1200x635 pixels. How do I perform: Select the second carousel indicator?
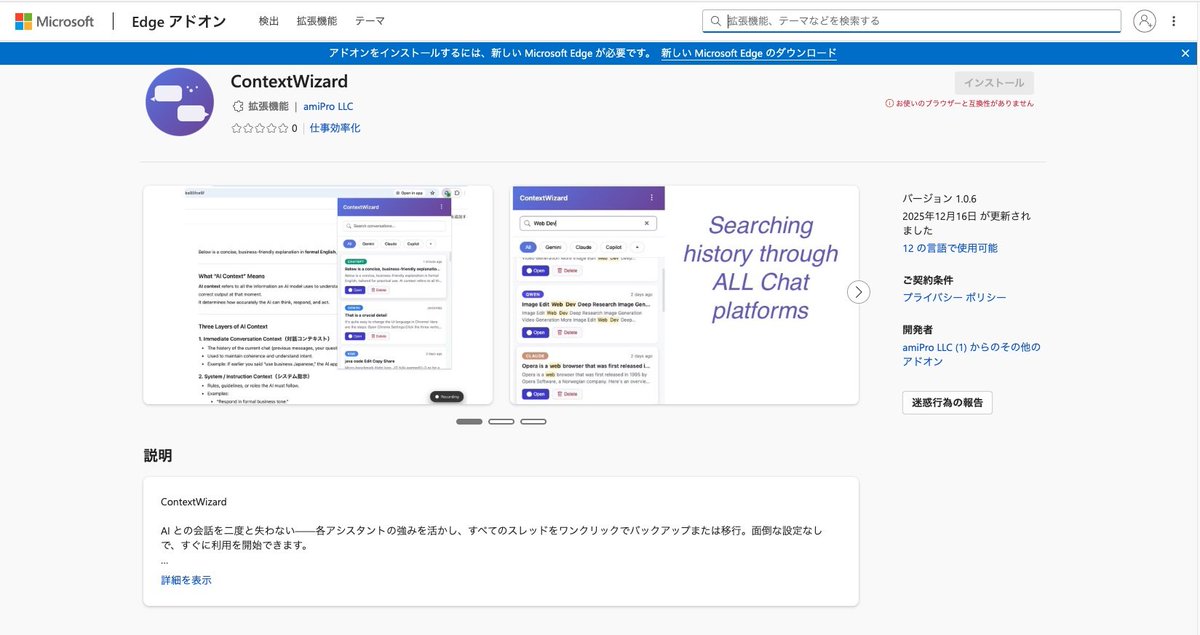(x=501, y=422)
